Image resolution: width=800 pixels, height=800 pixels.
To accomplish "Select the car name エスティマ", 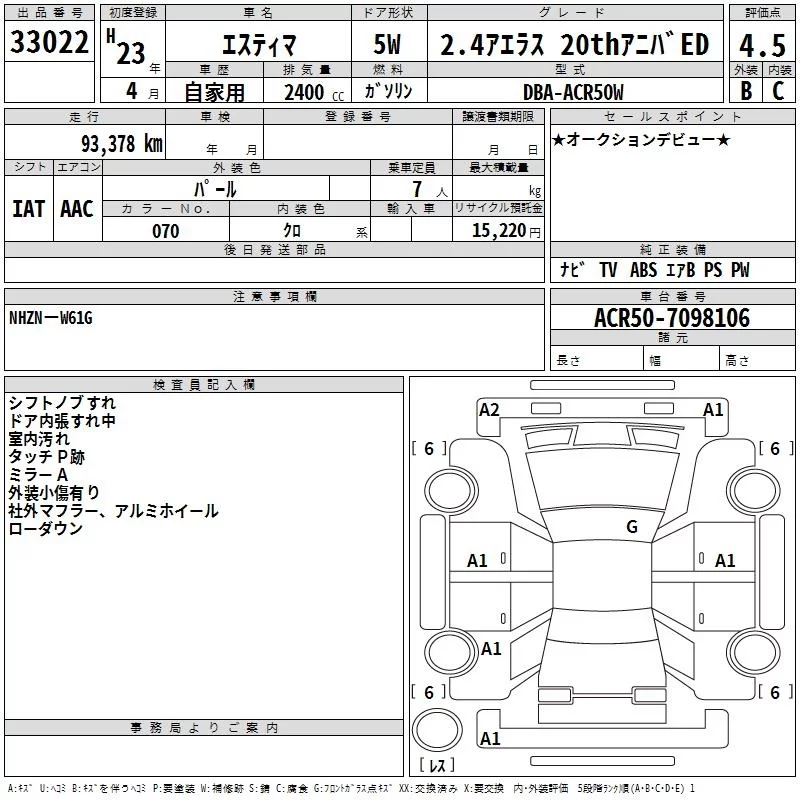I will 259,45.
